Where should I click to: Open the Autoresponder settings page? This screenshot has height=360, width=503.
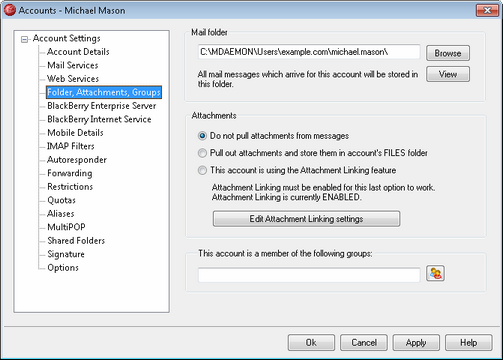tap(77, 160)
